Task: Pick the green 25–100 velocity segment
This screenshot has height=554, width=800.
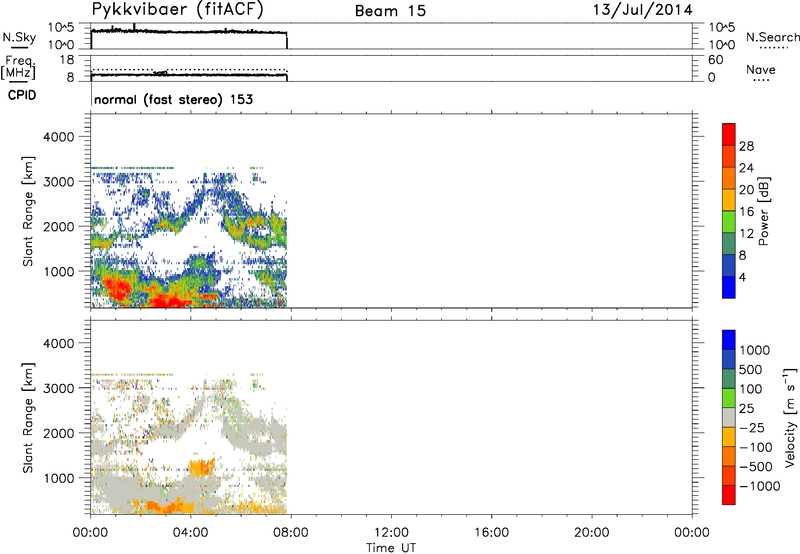Action: pos(729,398)
